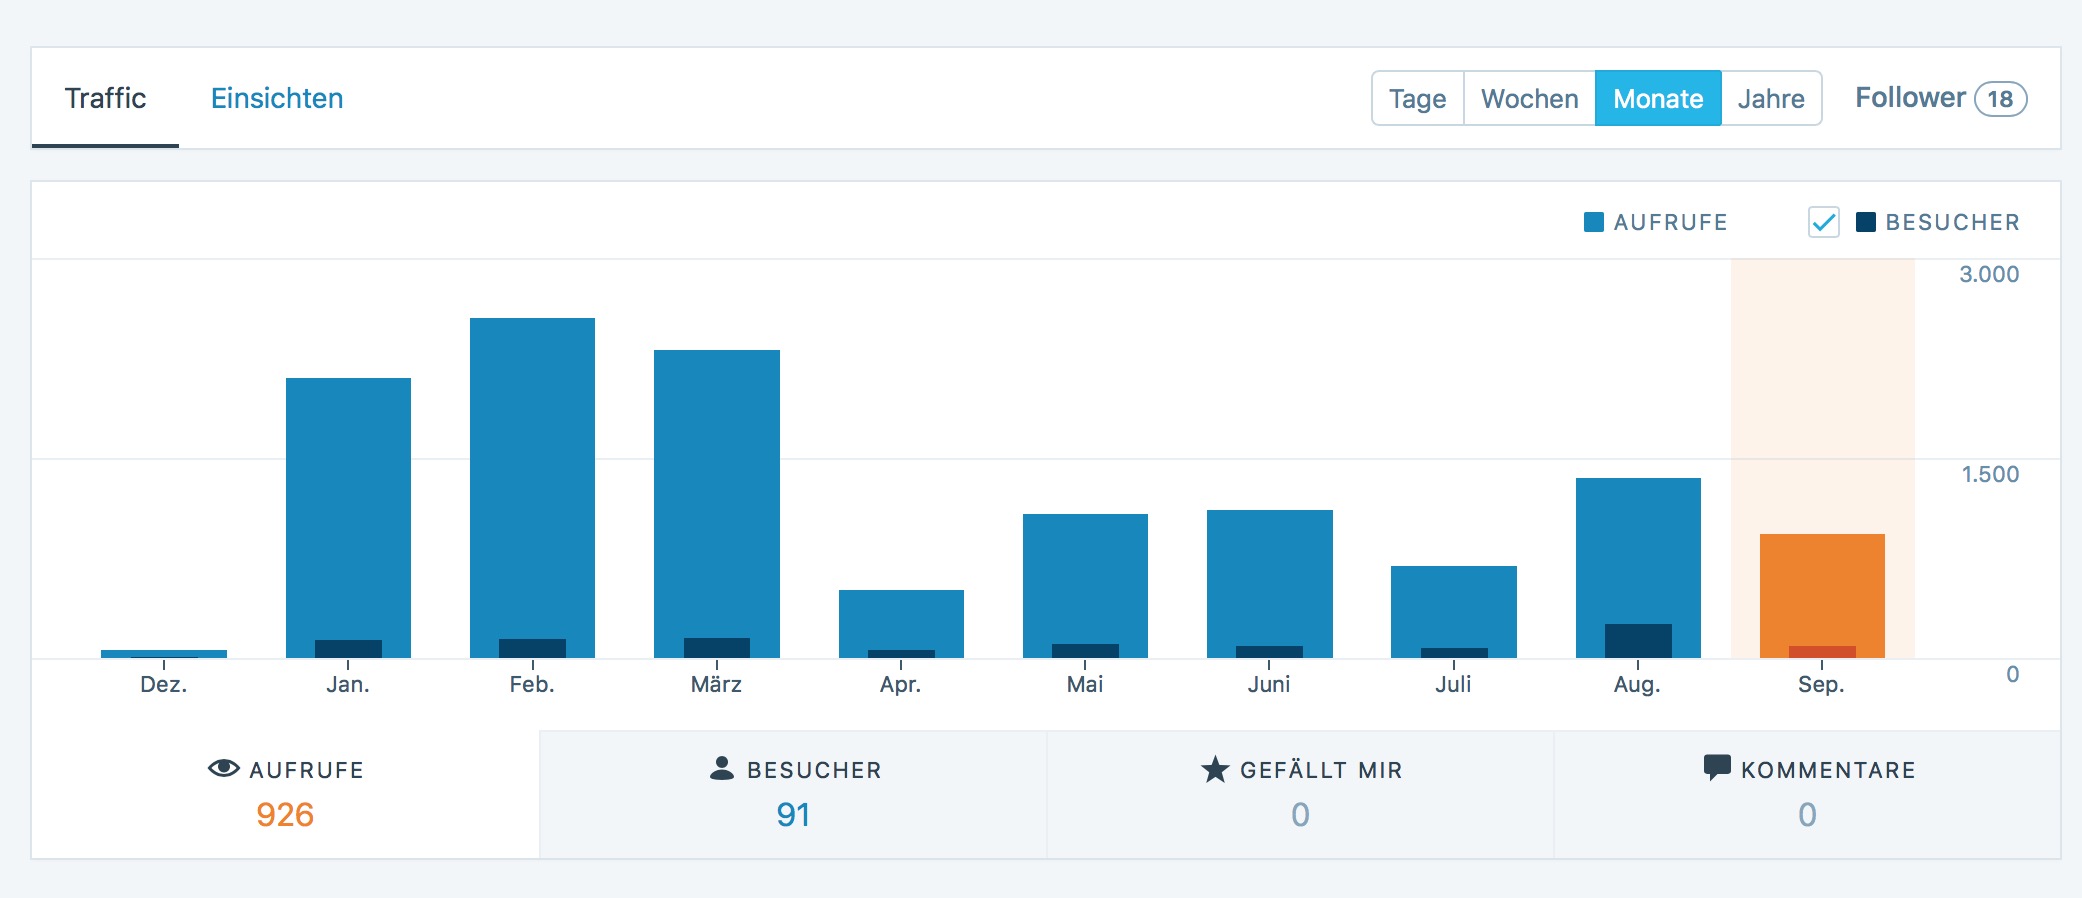Switch chart to Jahre view
2082x898 pixels.
coord(1770,98)
